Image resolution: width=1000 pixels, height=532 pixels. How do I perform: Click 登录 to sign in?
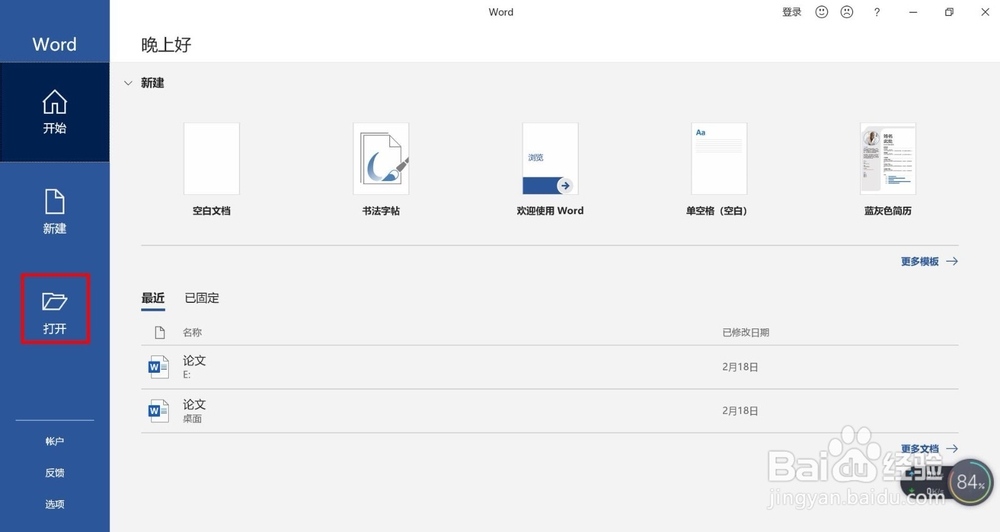[791, 12]
